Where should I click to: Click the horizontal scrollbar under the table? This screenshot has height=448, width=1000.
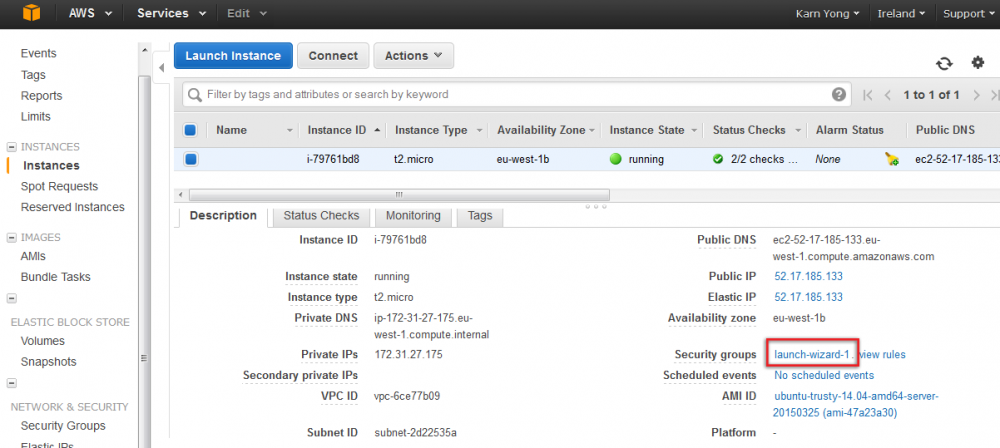click(399, 195)
